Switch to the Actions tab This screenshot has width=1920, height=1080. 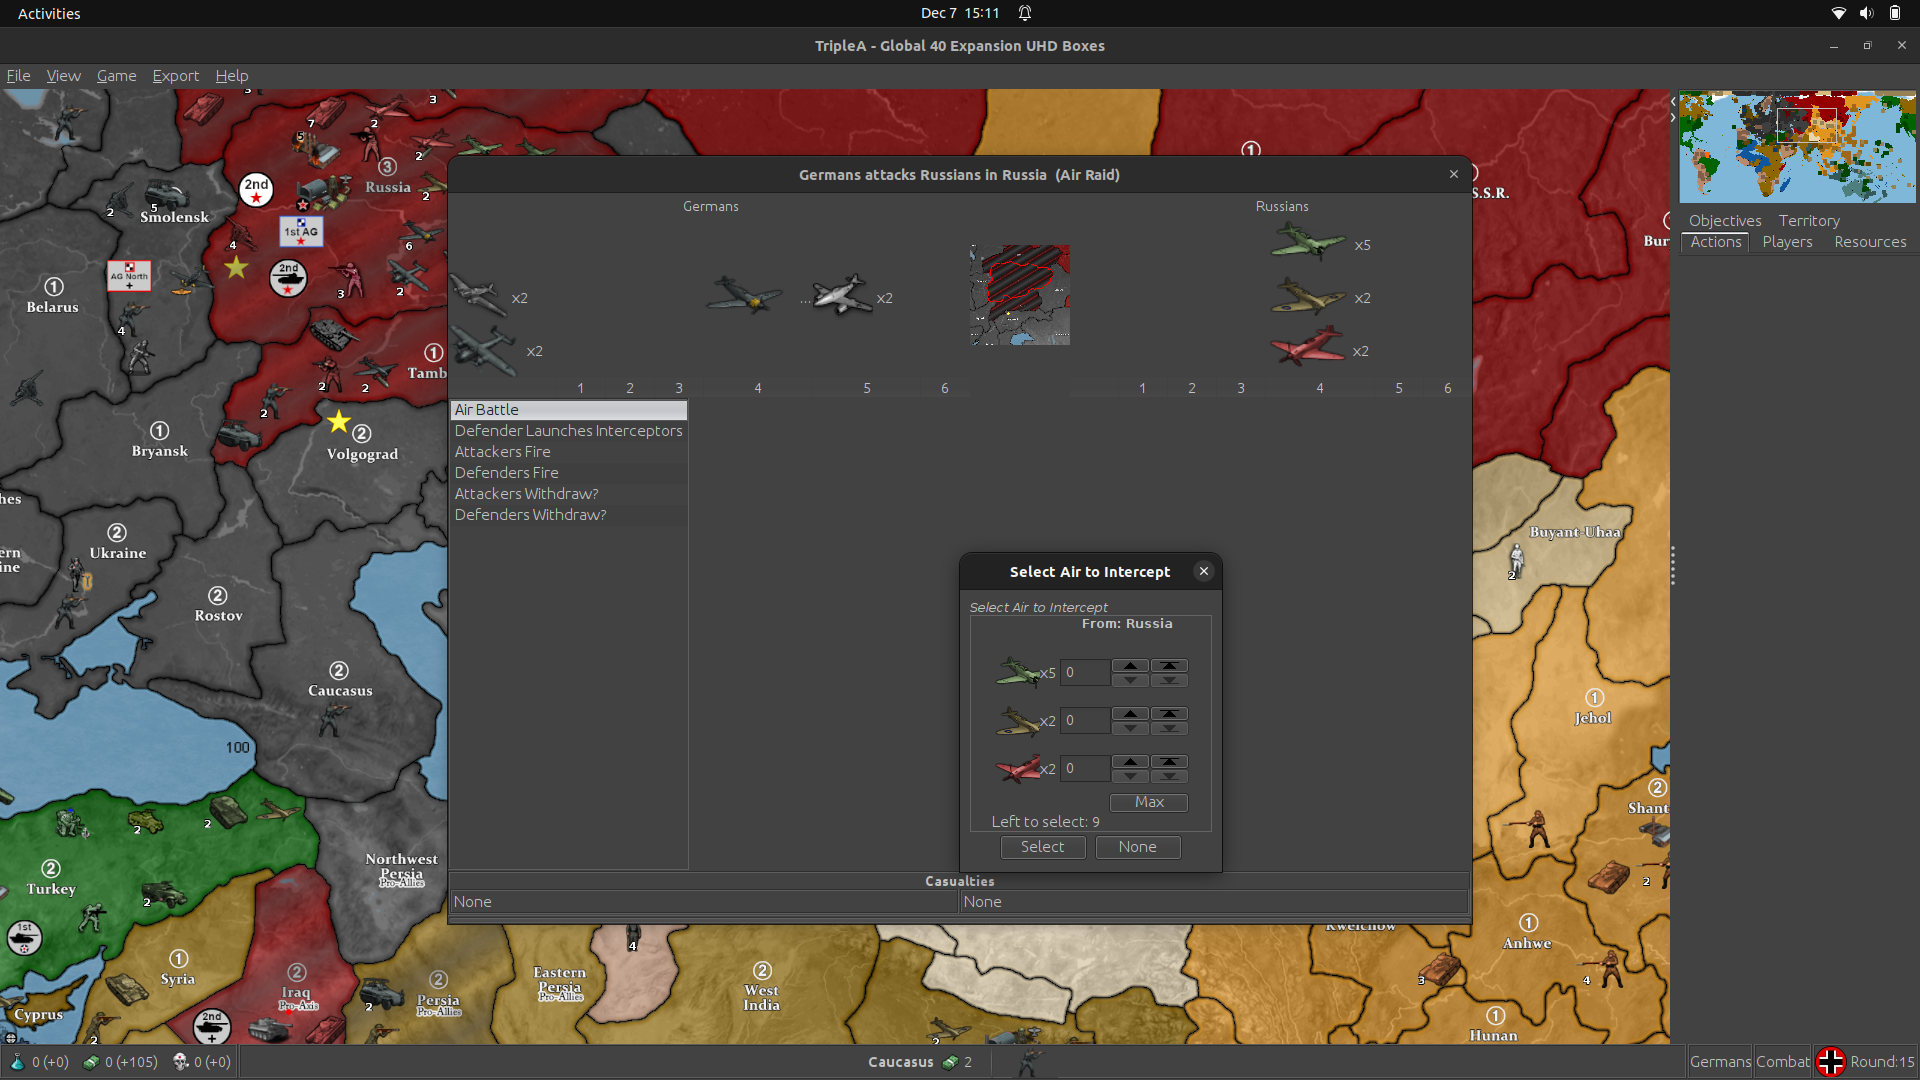pos(1716,242)
